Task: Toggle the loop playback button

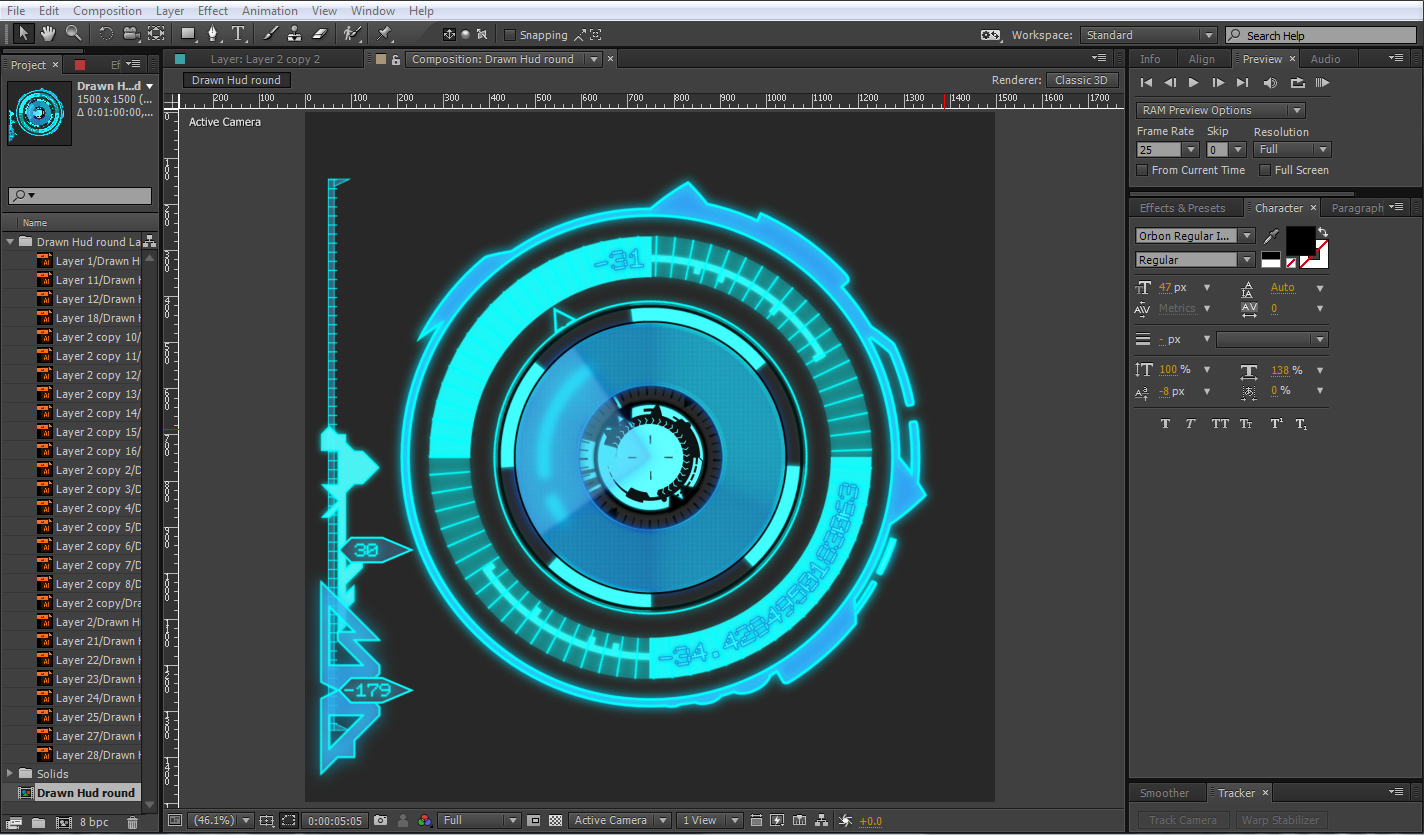Action: click(1297, 83)
